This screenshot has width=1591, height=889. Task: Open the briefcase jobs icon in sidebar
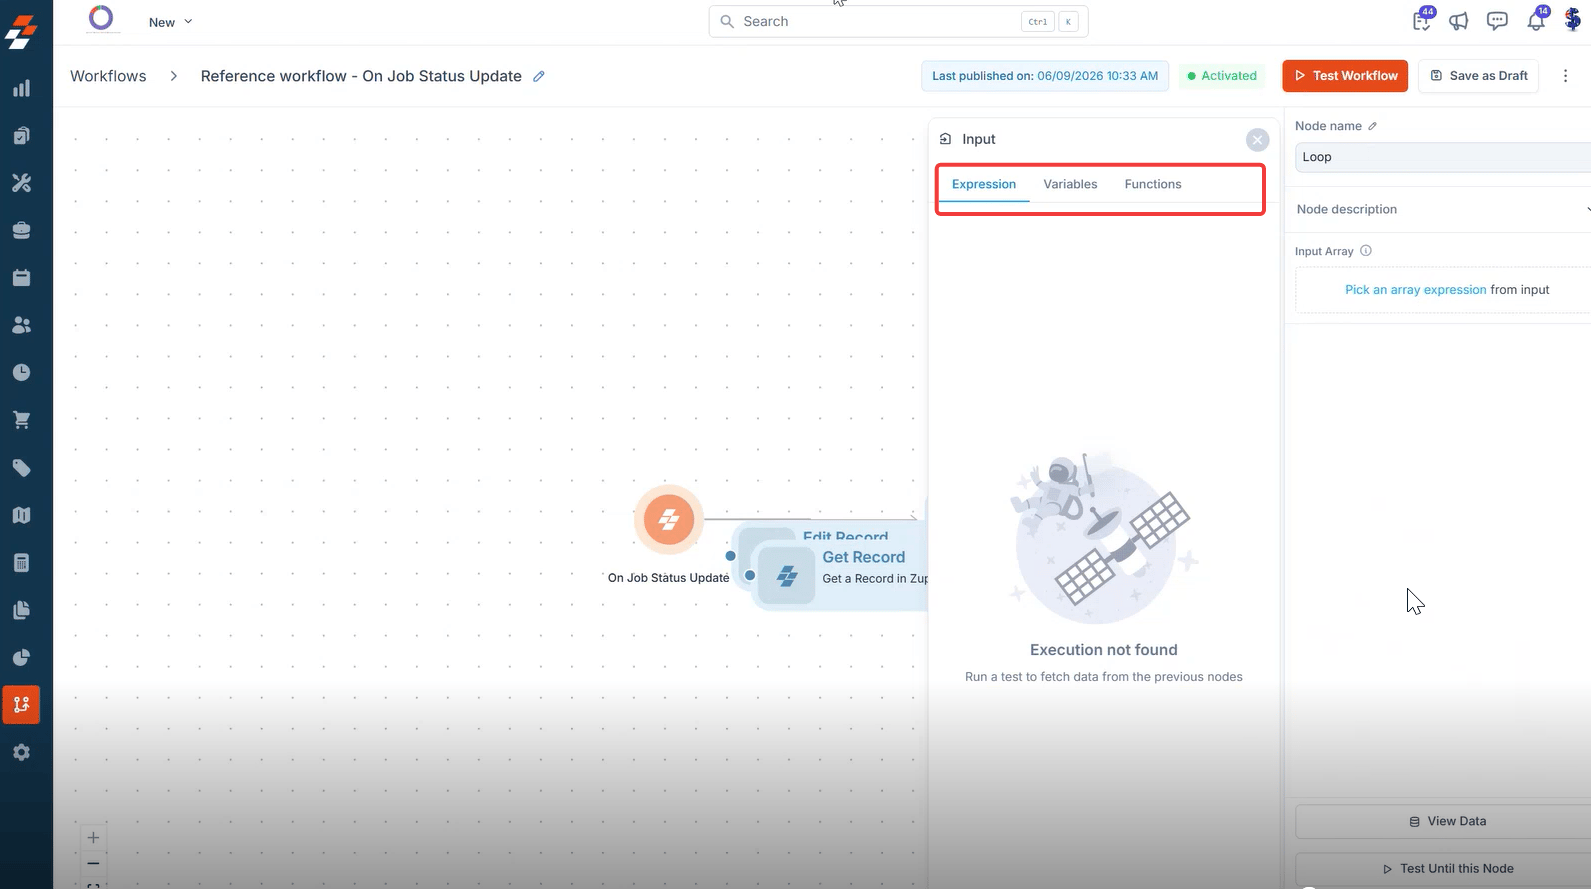point(21,230)
